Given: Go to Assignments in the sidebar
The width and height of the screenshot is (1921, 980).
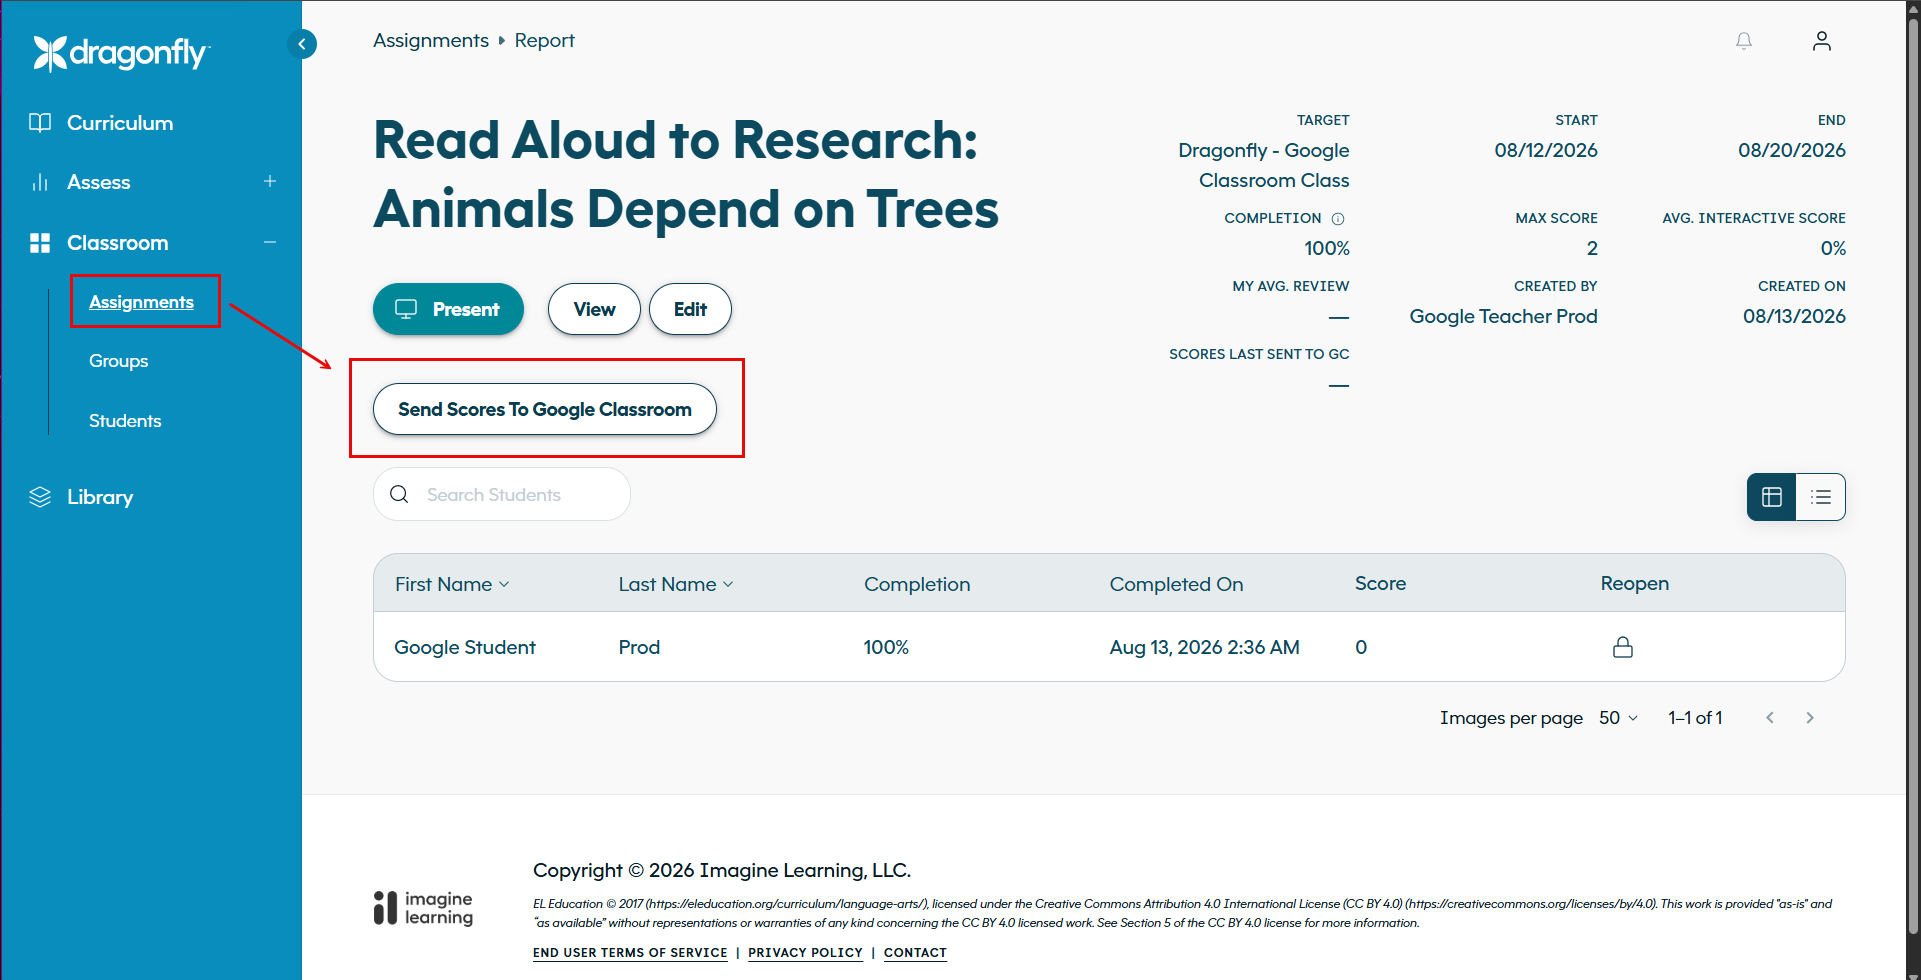Looking at the screenshot, I should point(141,302).
